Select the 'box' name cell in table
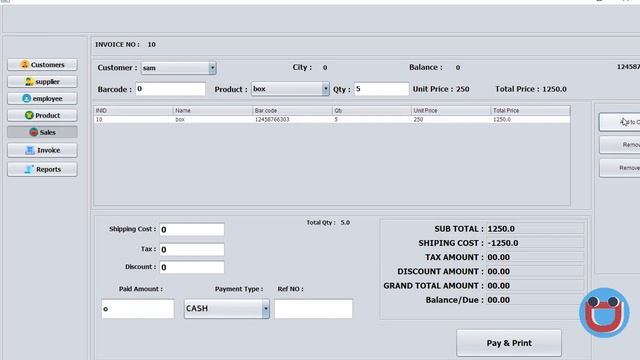Screen dimensions: 640x360 (213, 120)
